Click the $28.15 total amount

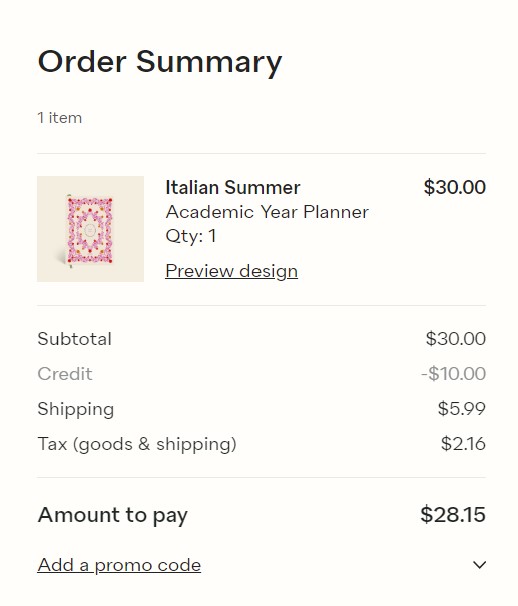453,514
